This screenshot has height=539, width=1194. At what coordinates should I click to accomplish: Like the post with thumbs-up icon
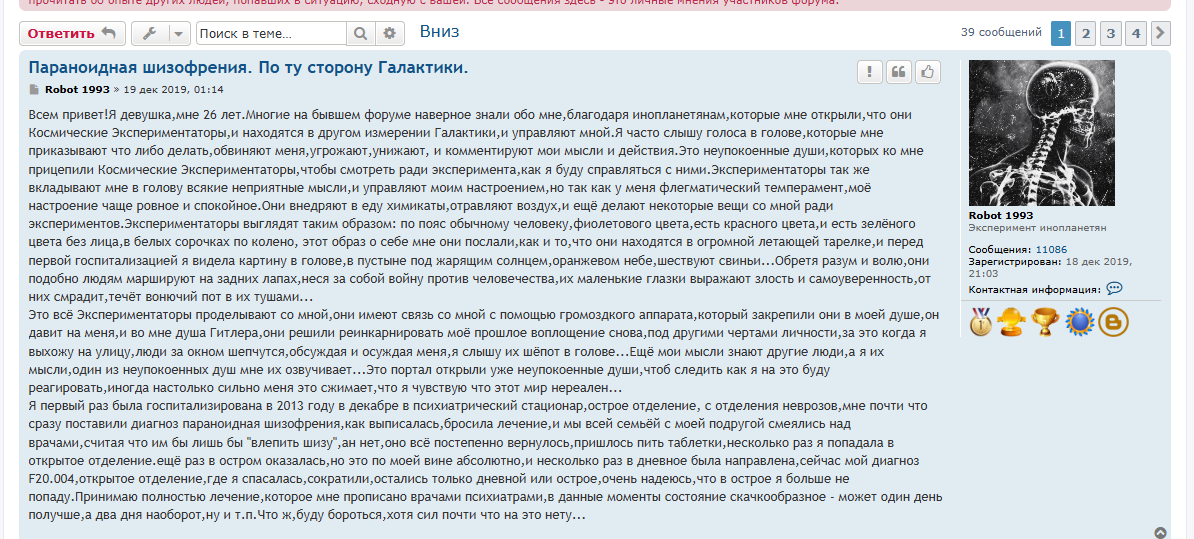(927, 72)
